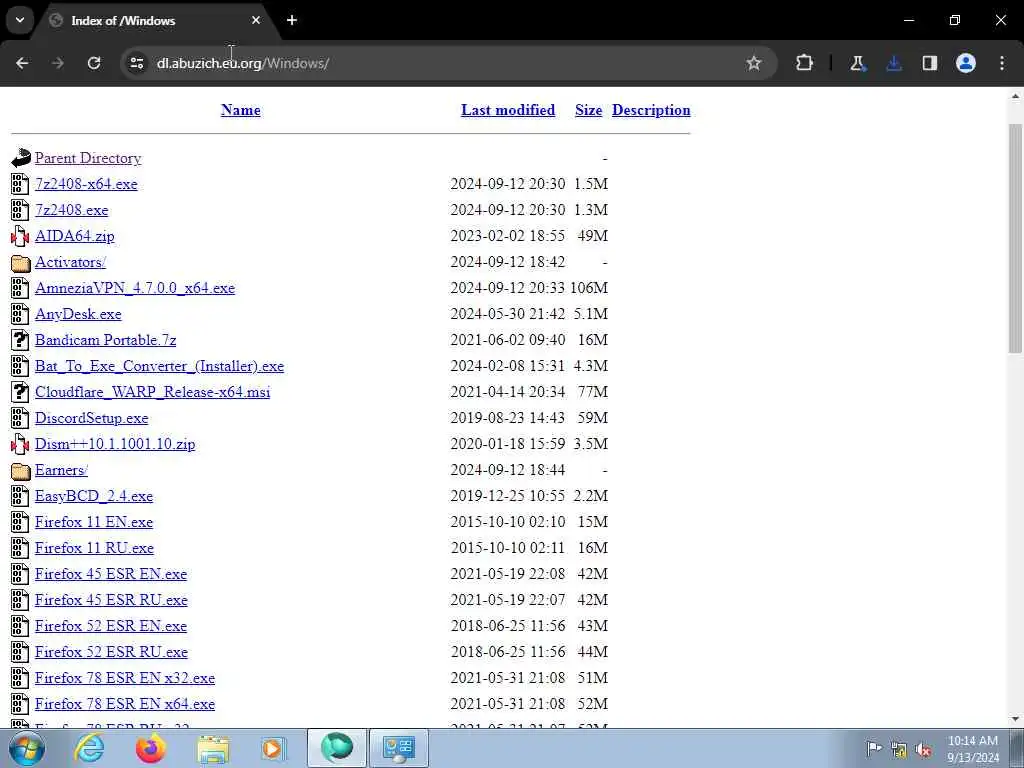Click the back-arrow icon beside Parent Directory
1024x768 pixels.
(21, 157)
